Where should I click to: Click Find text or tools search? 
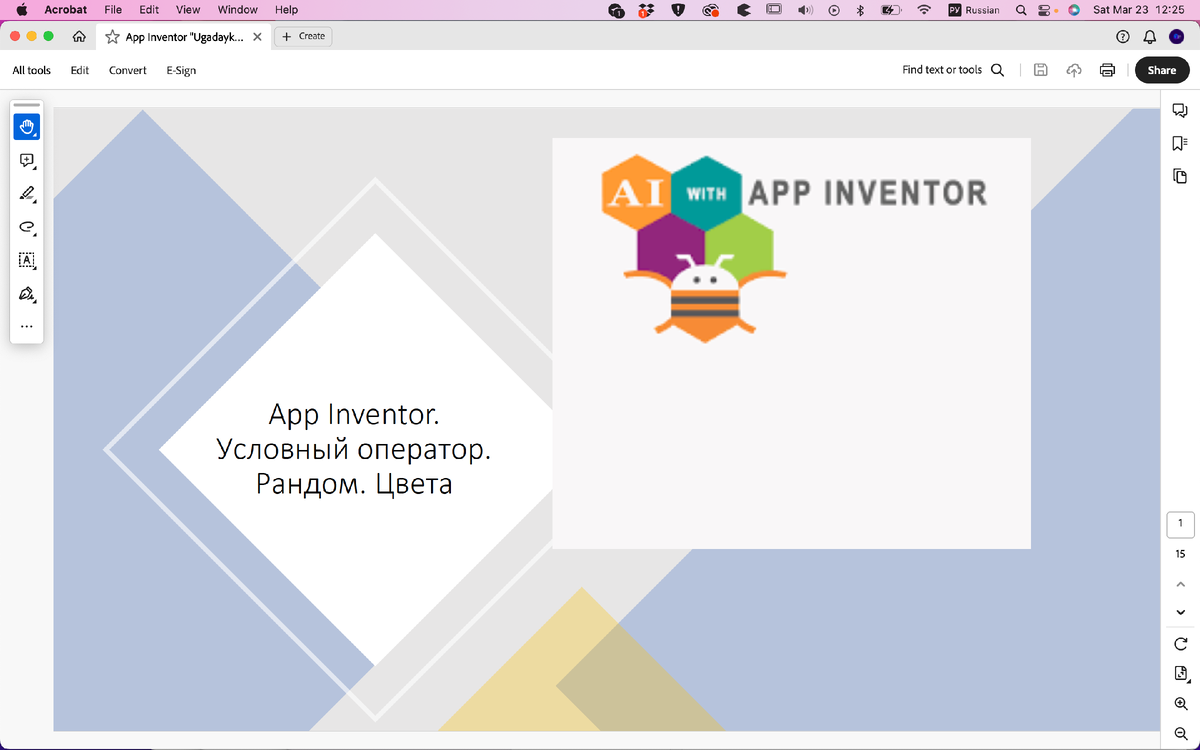pyautogui.click(x=953, y=70)
